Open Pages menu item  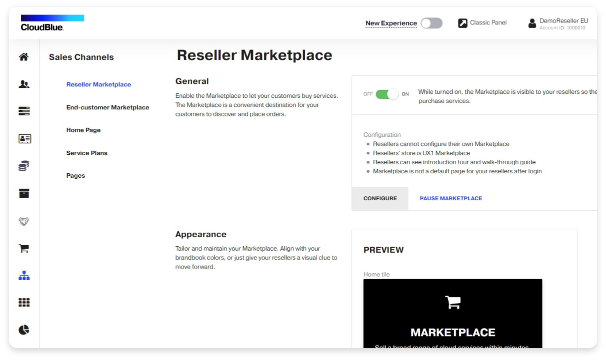coord(76,176)
